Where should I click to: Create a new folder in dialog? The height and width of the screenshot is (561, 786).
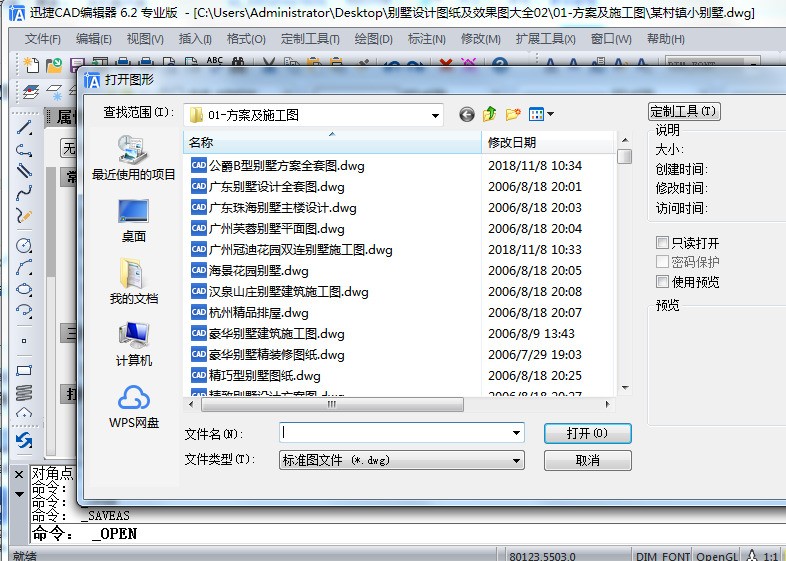pyautogui.click(x=513, y=115)
